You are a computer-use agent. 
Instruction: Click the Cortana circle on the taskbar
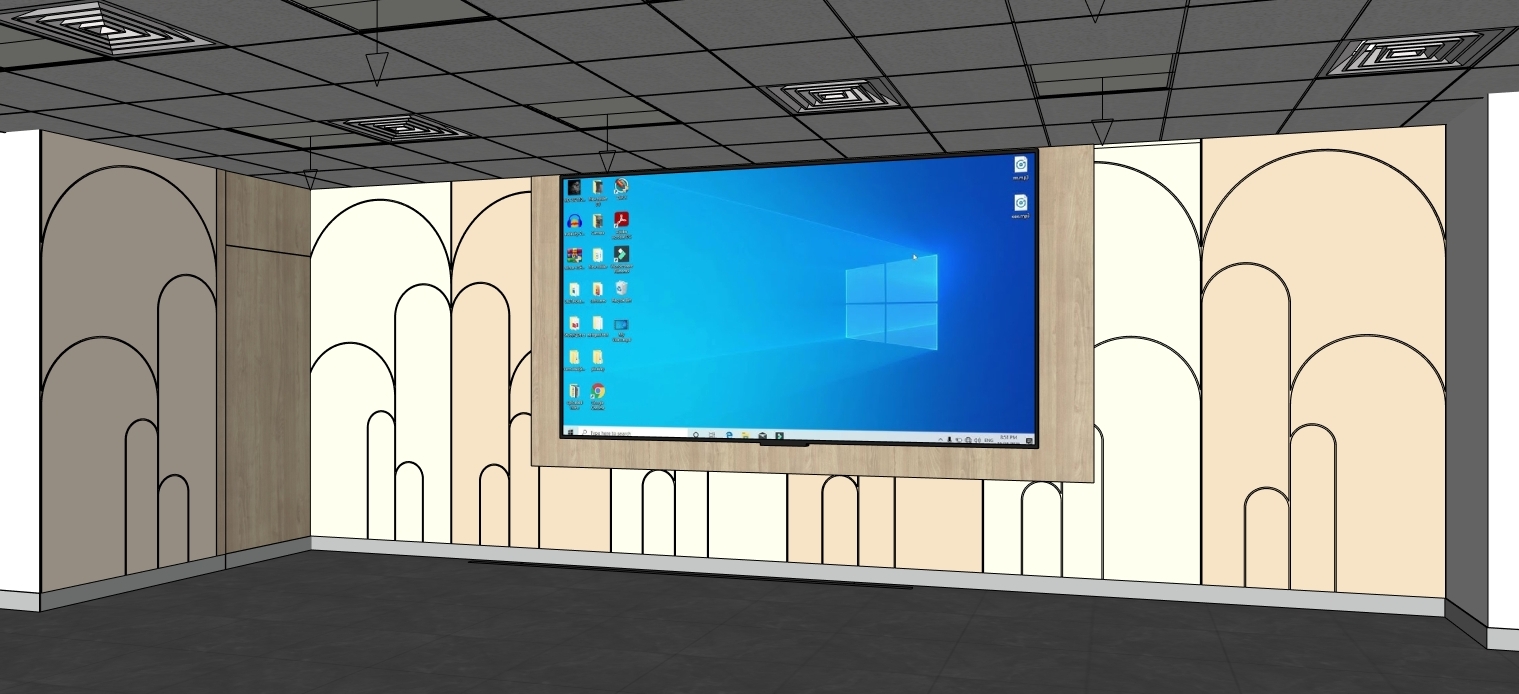(x=696, y=435)
